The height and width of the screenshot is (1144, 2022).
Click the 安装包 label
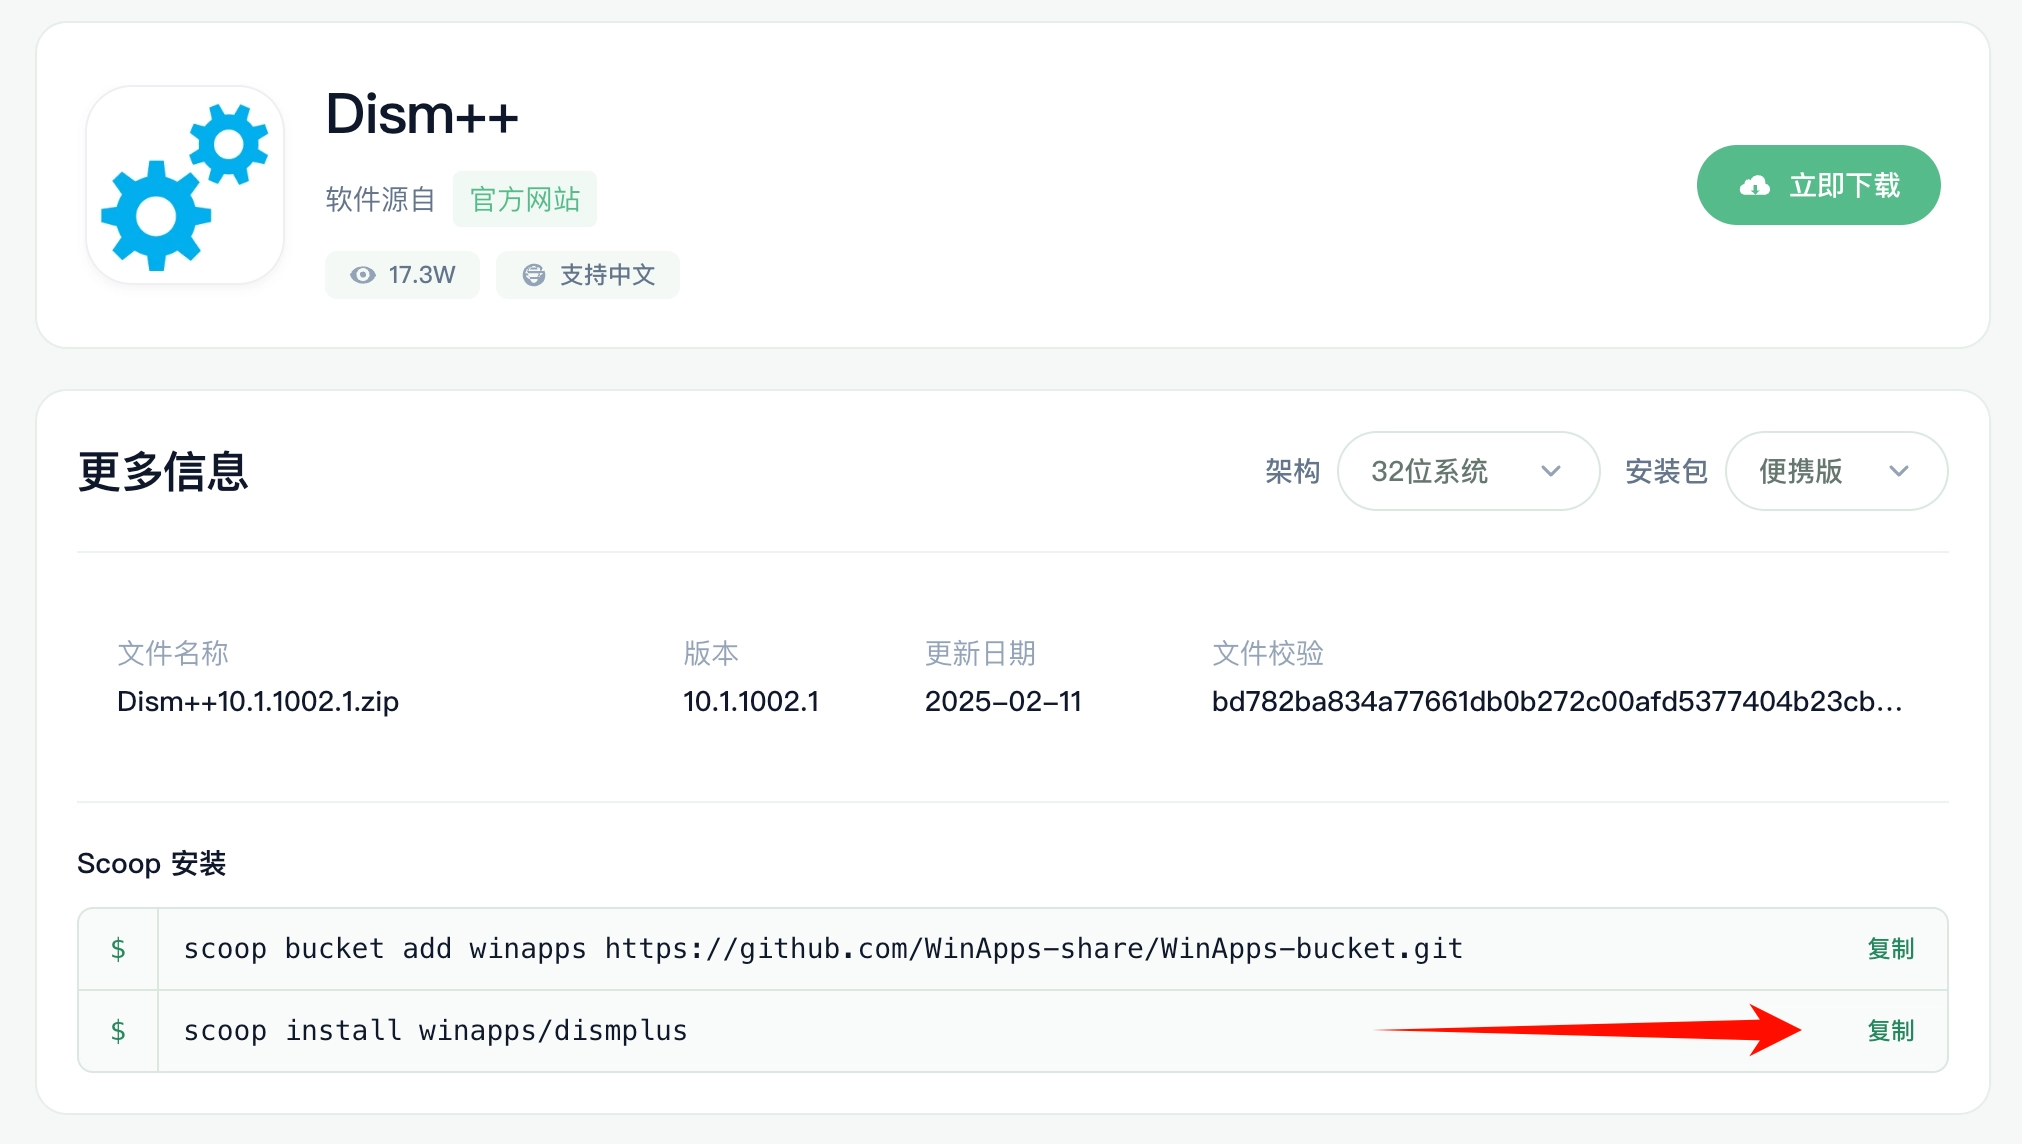[x=1666, y=471]
